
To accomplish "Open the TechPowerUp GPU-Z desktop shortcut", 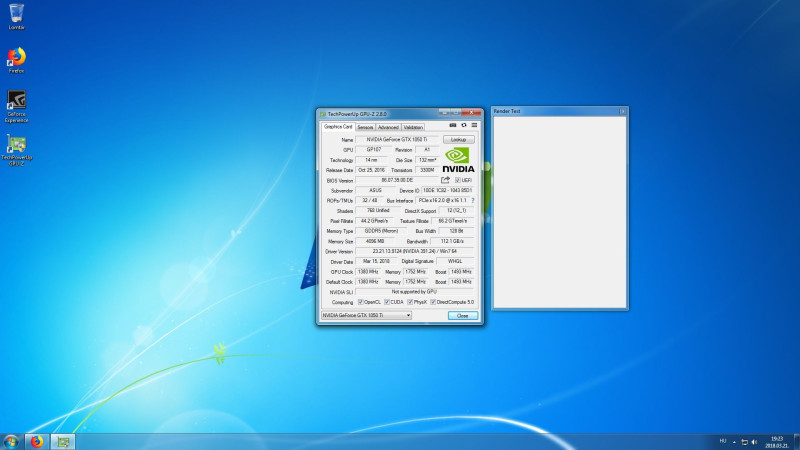I will point(16,150).
